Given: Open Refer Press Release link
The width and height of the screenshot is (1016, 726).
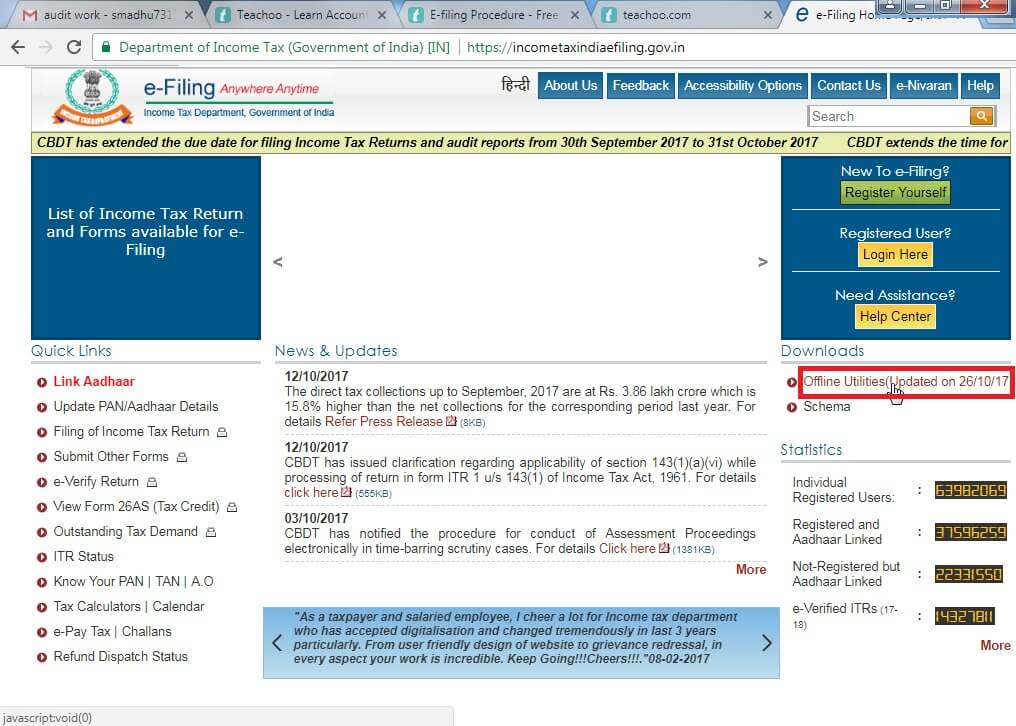Looking at the screenshot, I should click(384, 421).
